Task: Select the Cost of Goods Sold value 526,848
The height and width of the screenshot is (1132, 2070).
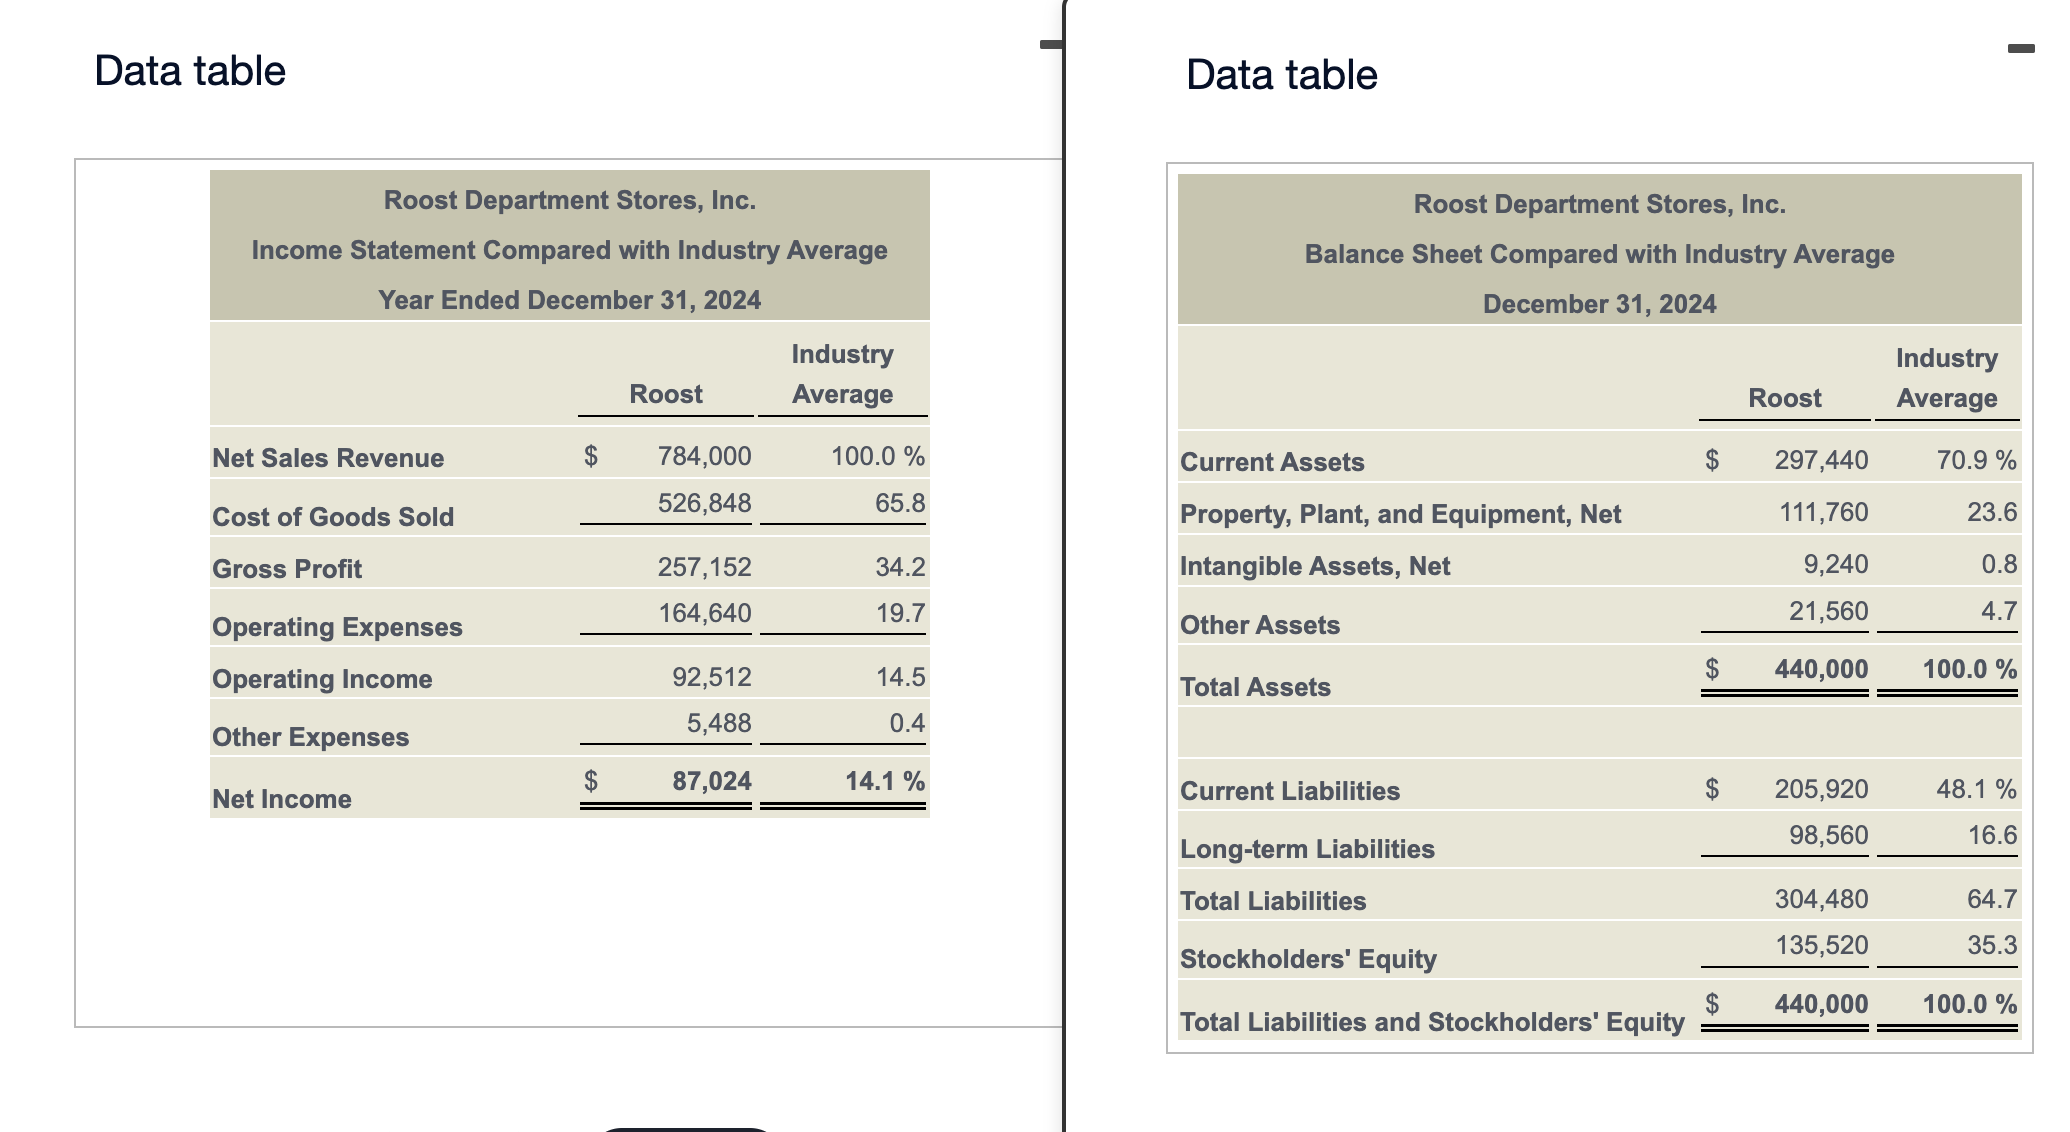Action: [x=704, y=503]
